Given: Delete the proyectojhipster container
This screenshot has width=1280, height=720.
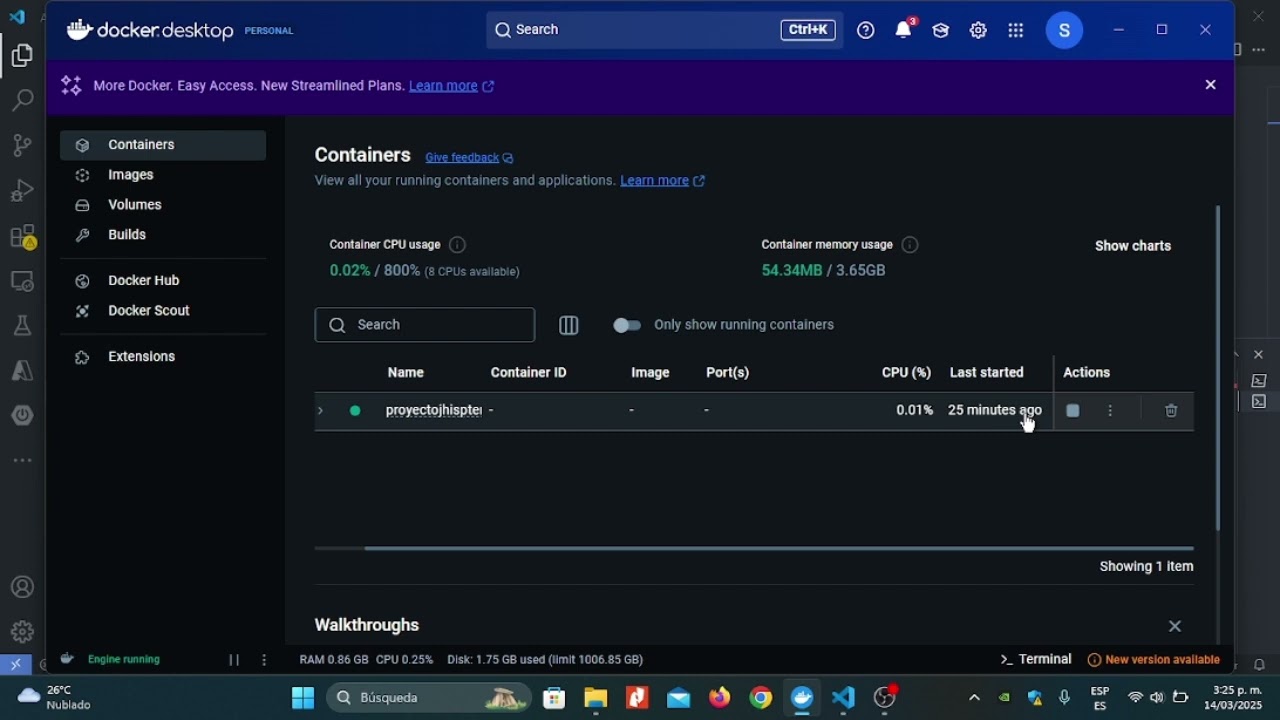Looking at the screenshot, I should pos(1171,411).
